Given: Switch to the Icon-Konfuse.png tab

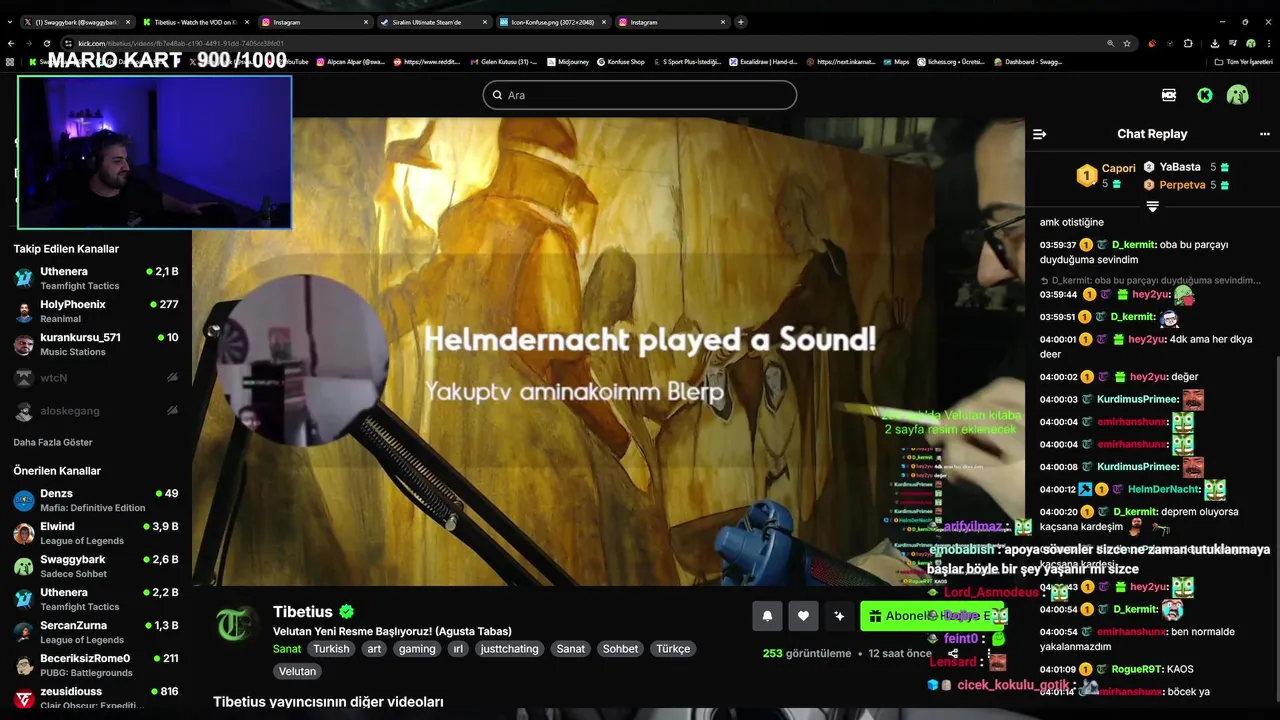Looking at the screenshot, I should pos(553,22).
